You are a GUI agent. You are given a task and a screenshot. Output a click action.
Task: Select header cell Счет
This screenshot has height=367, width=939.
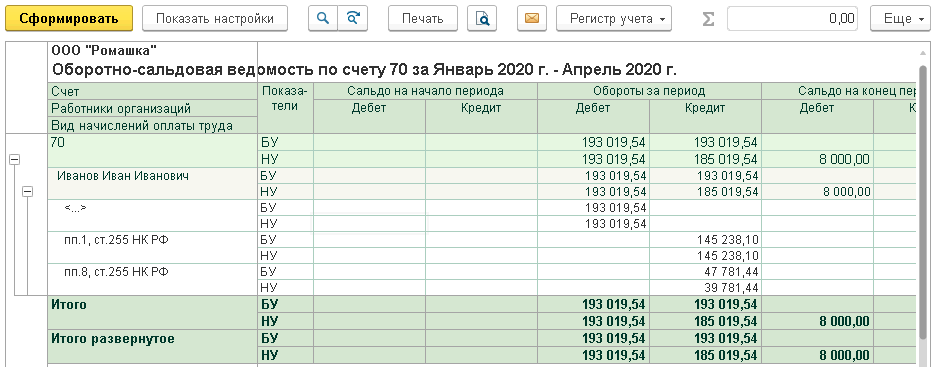pos(153,92)
